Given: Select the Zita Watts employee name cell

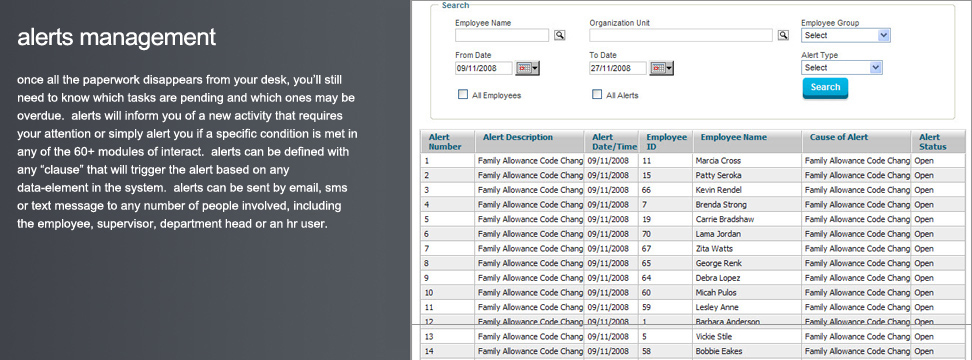Looking at the screenshot, I should tap(748, 248).
